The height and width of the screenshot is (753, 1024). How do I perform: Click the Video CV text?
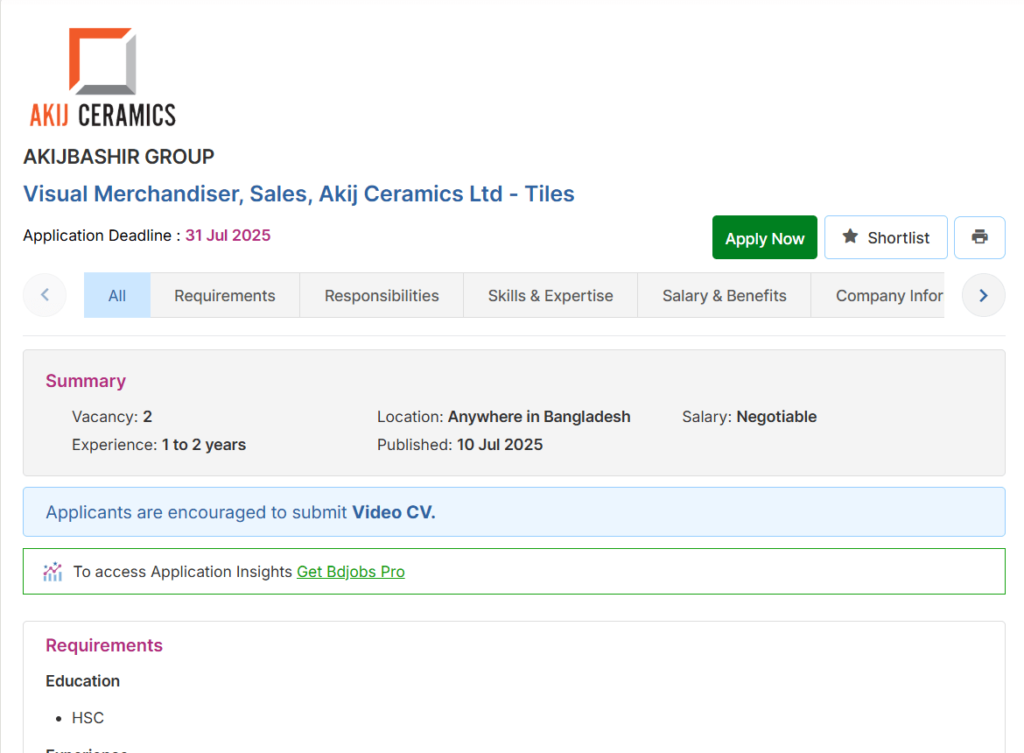(x=394, y=512)
